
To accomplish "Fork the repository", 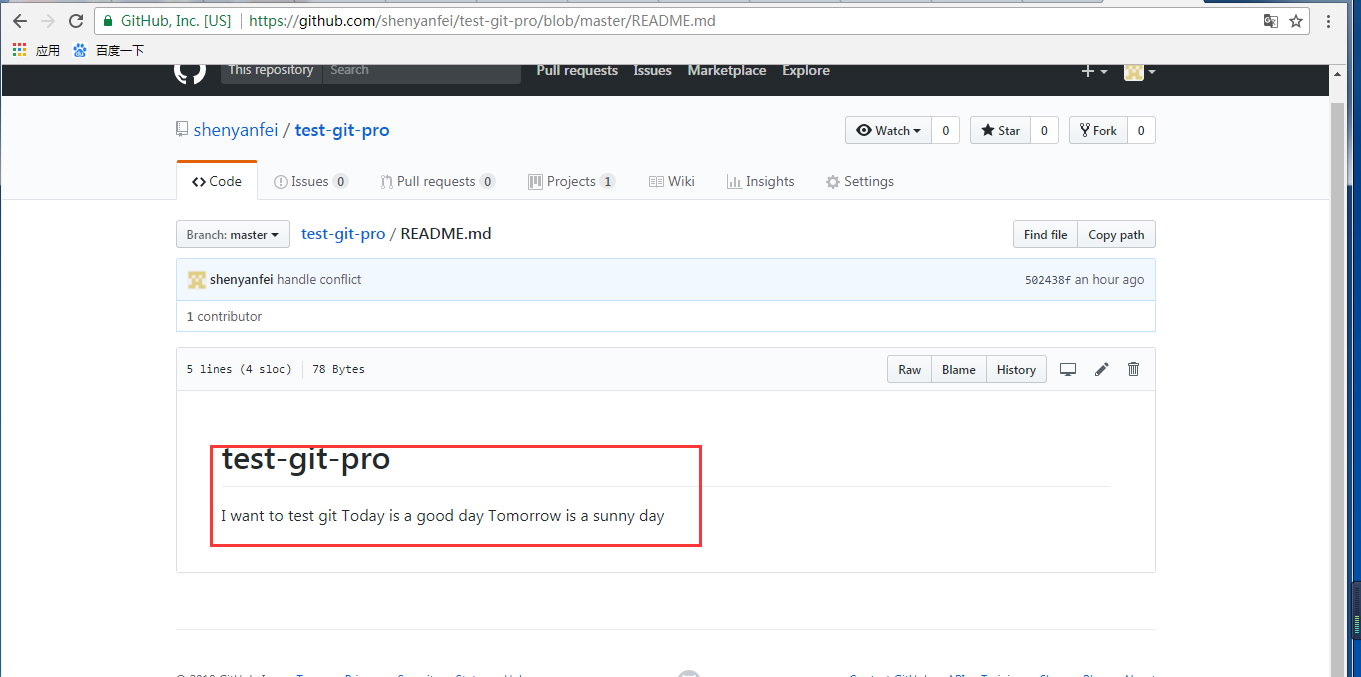I will [1098, 130].
